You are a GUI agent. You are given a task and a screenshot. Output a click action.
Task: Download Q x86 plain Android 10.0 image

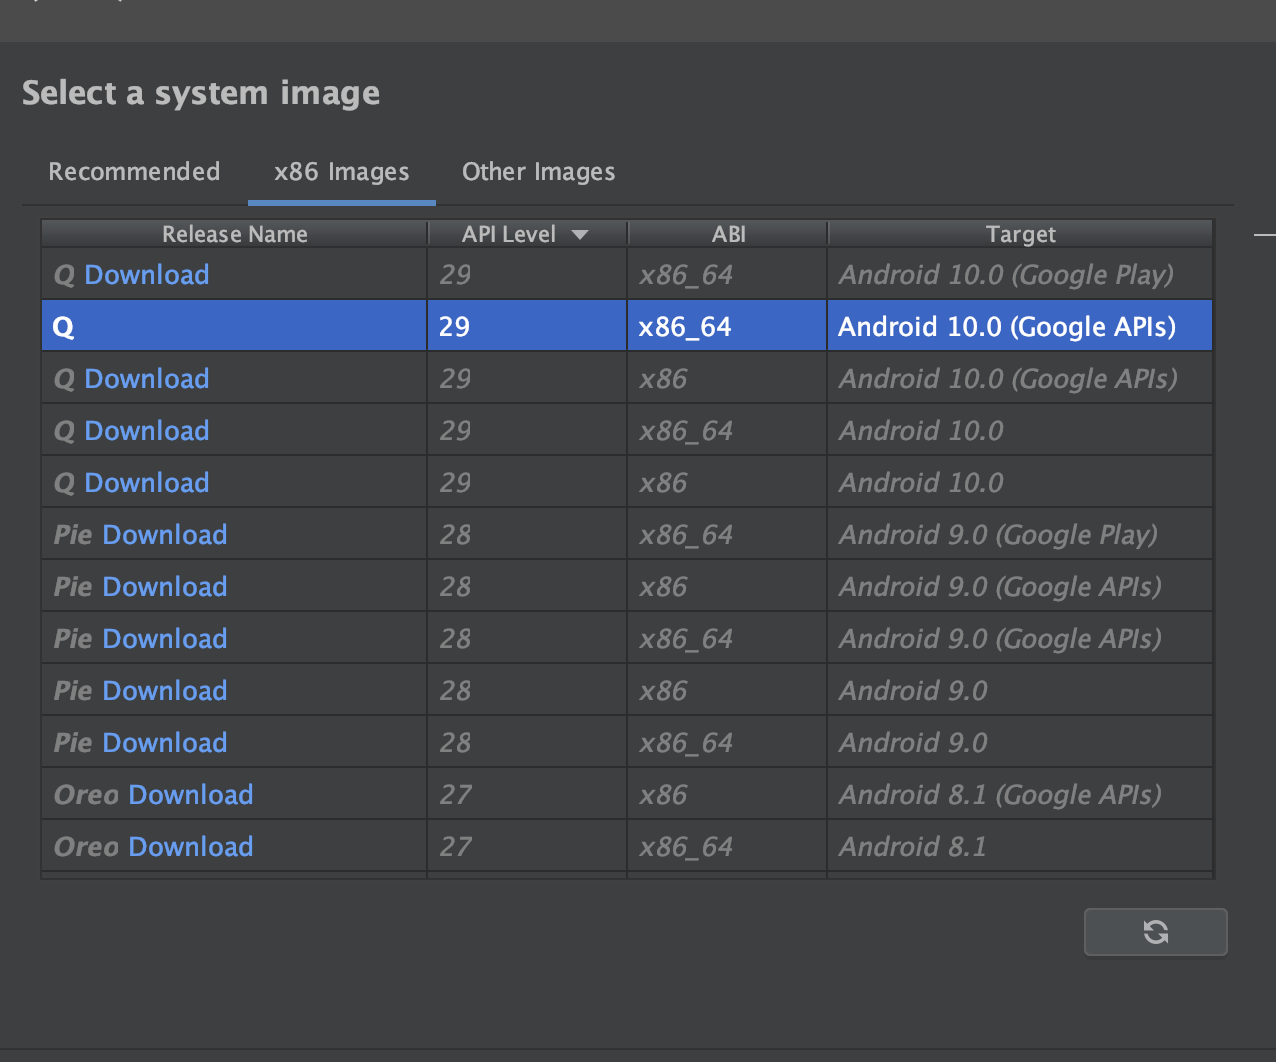point(147,483)
